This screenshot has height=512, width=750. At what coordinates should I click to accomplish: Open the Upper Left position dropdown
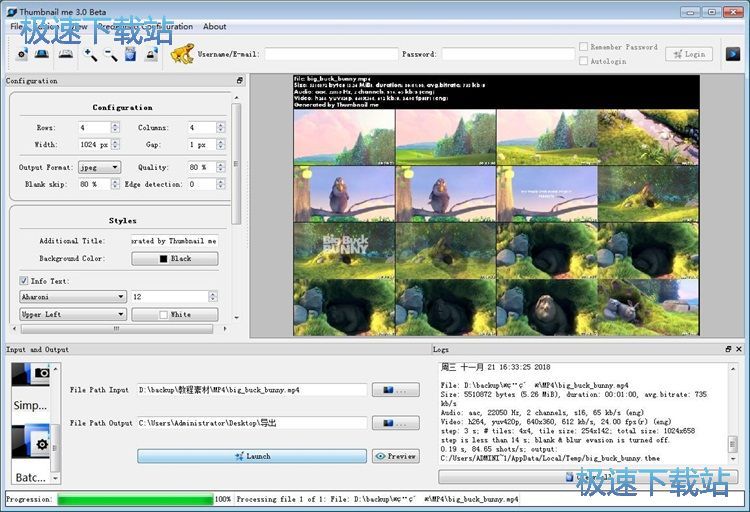(x=73, y=314)
